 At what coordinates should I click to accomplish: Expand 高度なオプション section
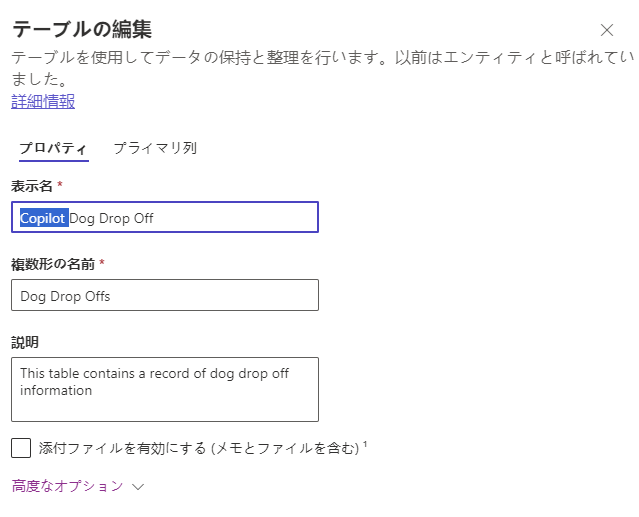[78, 486]
